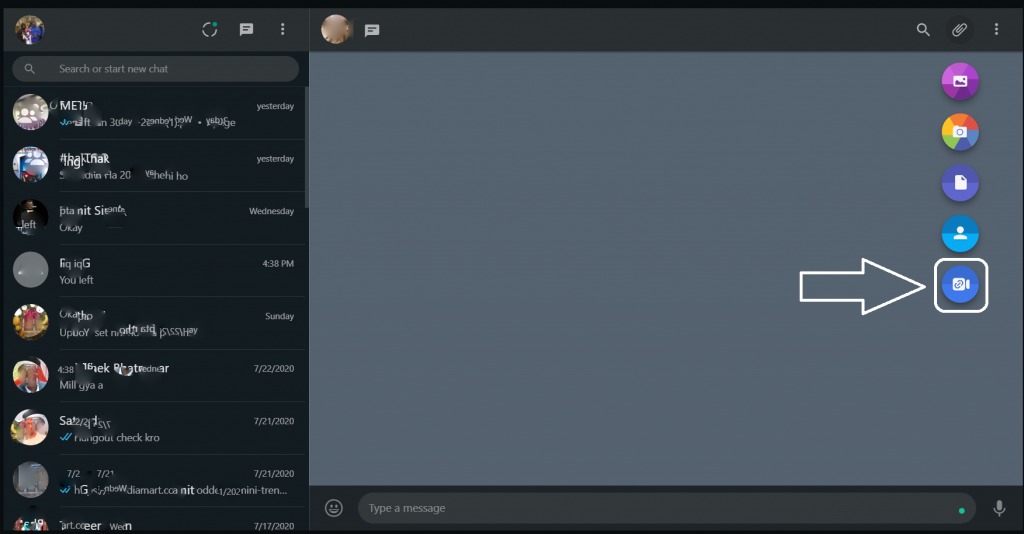Click the avatar of the Wednesday 'Okay' chat
The image size is (1024, 534).
coord(31,217)
